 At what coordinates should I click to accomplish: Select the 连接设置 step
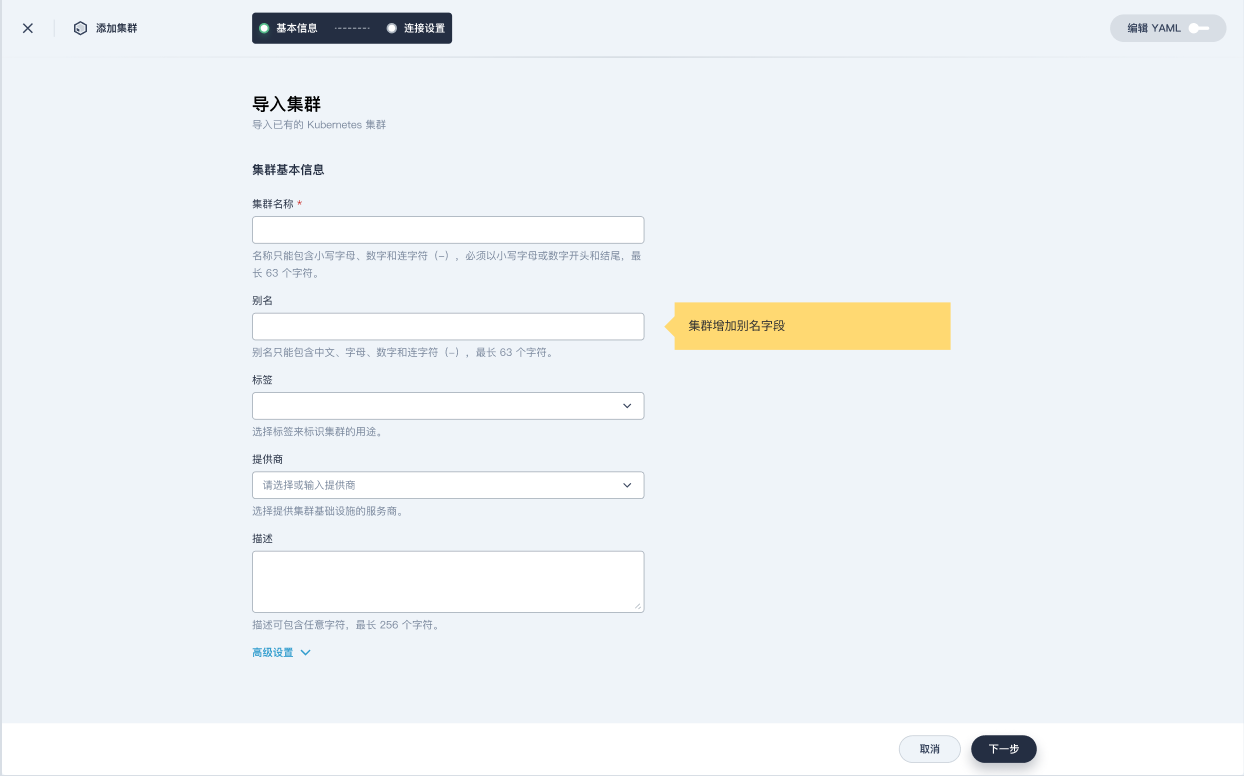click(416, 28)
